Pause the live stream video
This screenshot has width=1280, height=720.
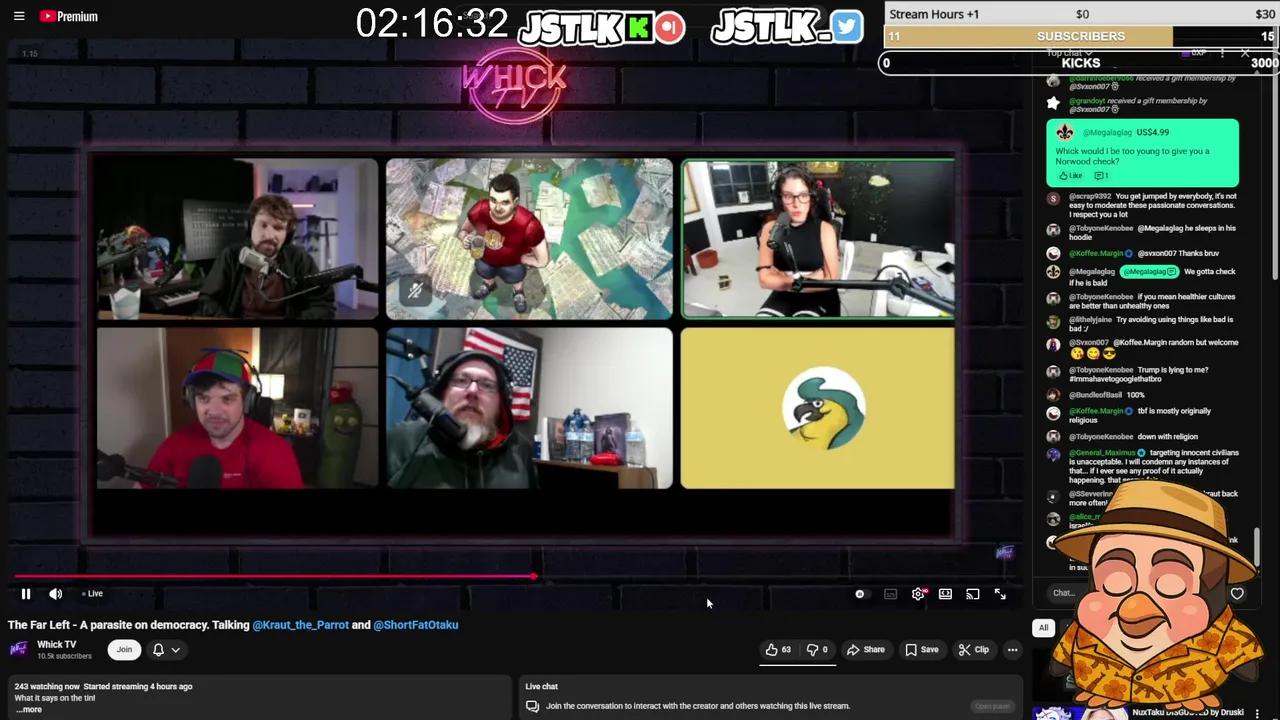[x=26, y=594]
